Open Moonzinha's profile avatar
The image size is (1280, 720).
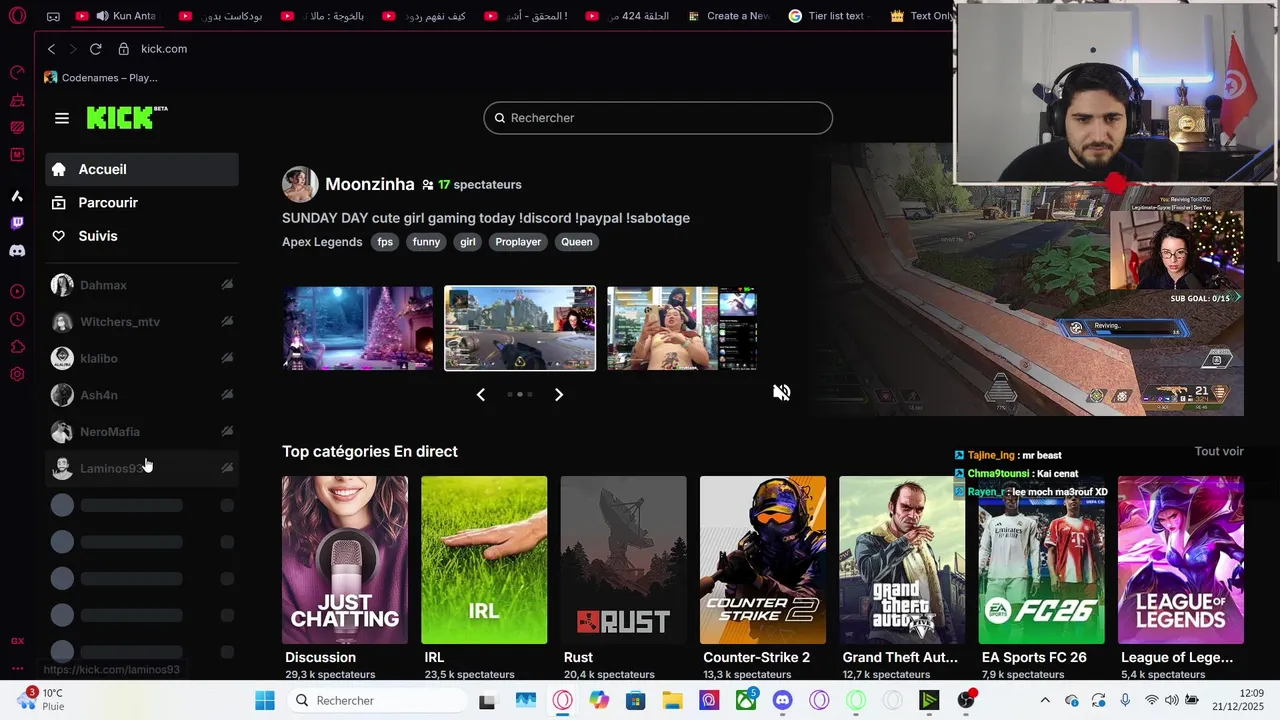pyautogui.click(x=300, y=184)
